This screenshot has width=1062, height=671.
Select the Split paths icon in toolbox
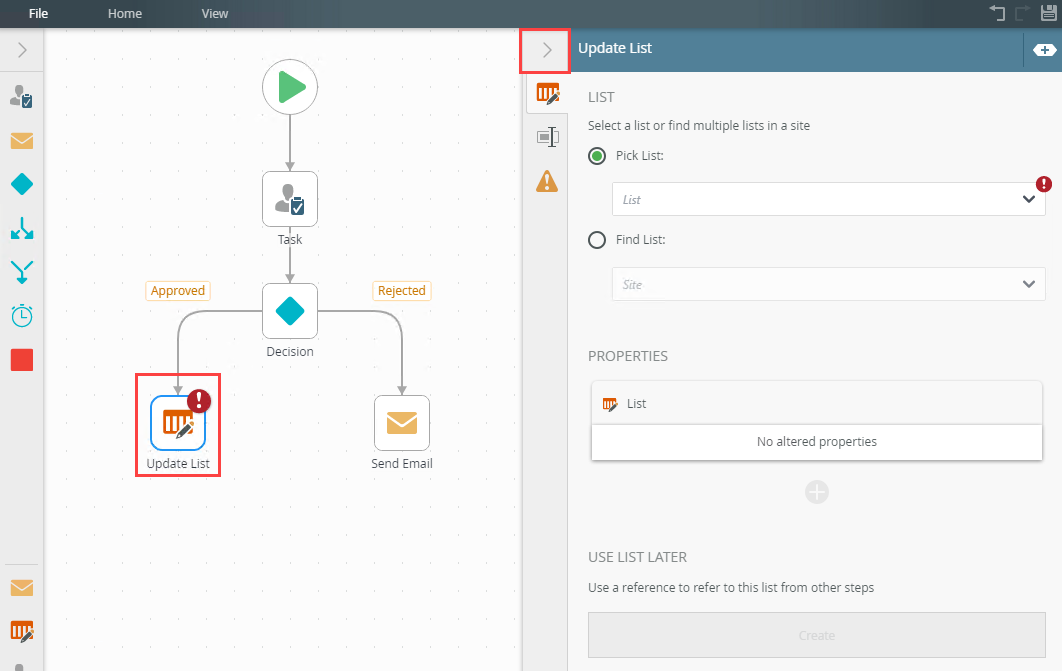(22, 228)
